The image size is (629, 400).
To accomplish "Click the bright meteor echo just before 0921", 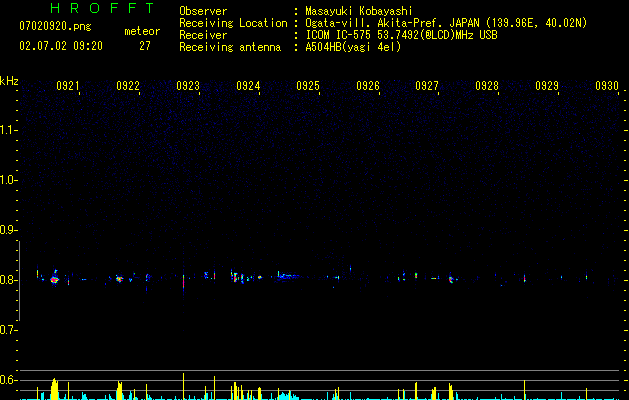I will [55, 279].
